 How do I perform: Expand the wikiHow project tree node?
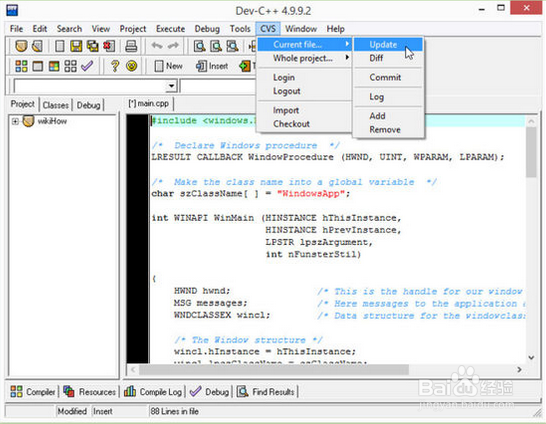pyautogui.click(x=15, y=121)
